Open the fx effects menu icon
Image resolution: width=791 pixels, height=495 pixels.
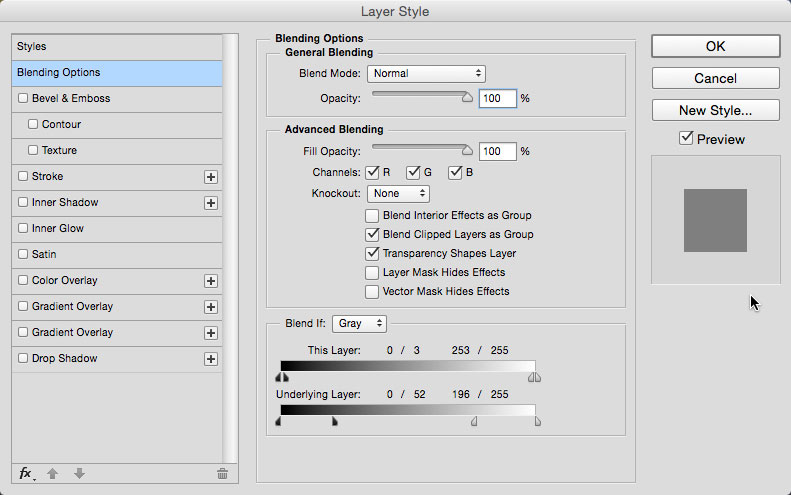pyautogui.click(x=26, y=473)
